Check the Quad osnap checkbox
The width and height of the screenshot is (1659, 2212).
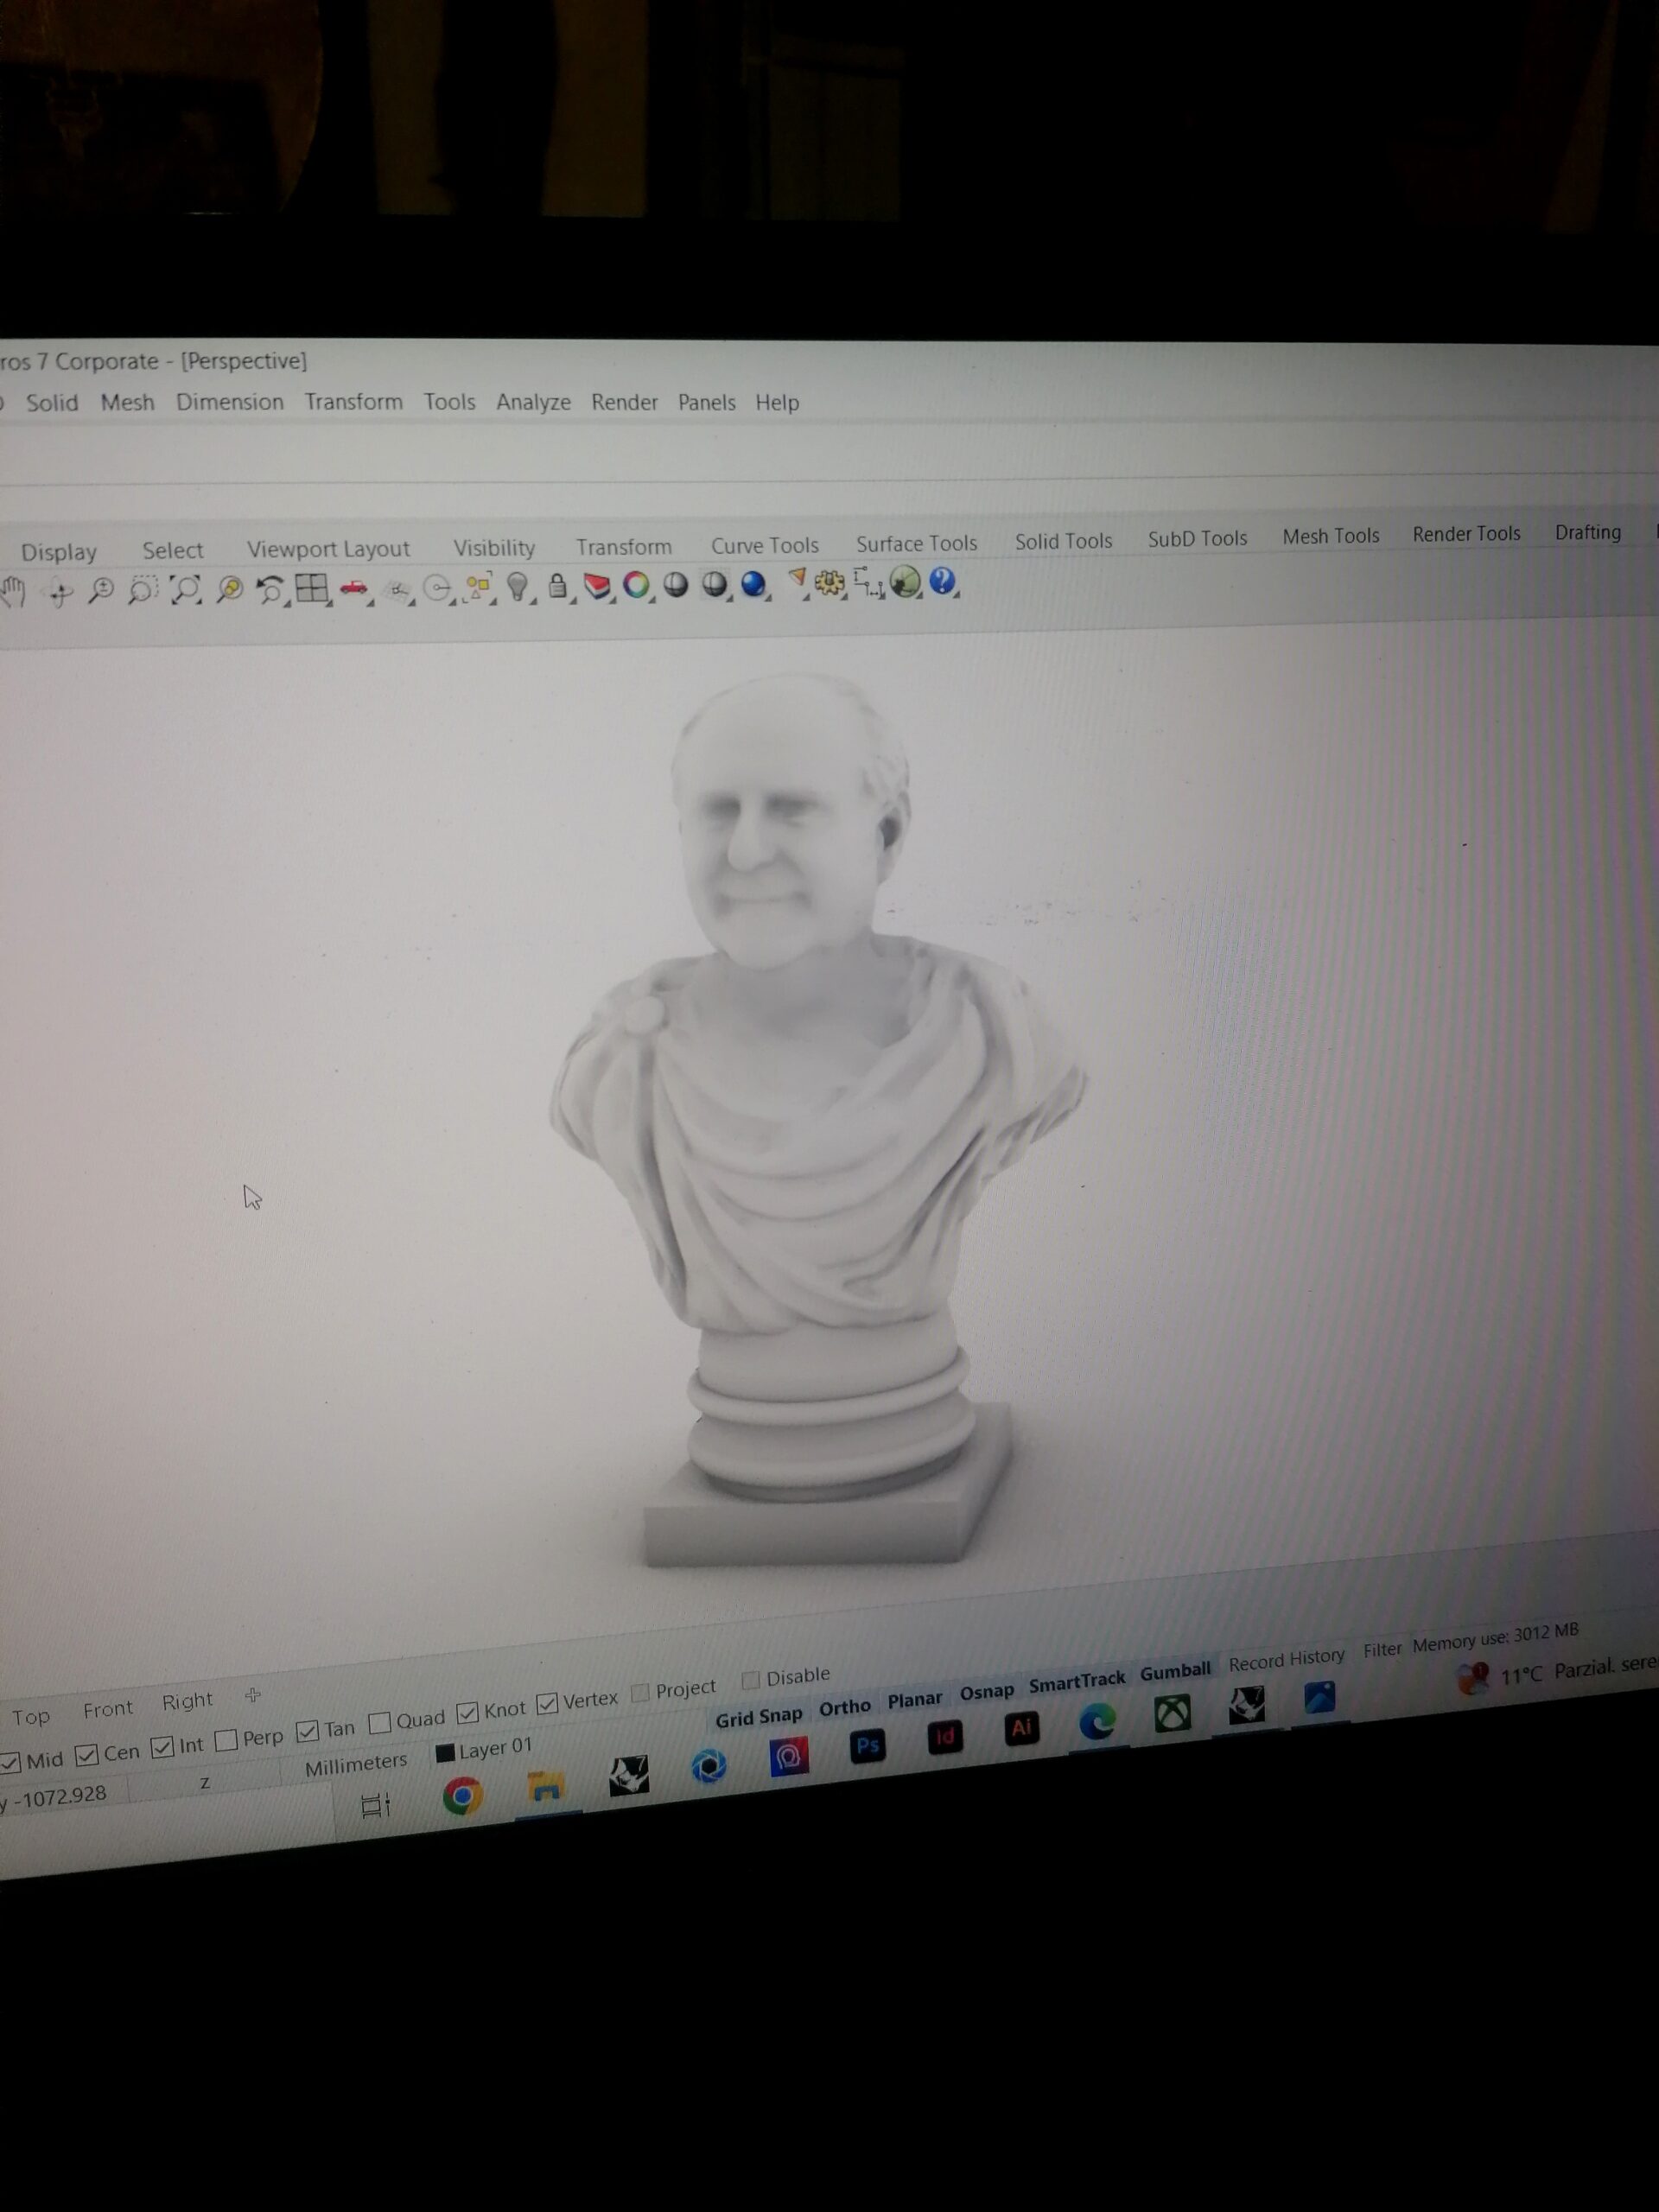(380, 1723)
